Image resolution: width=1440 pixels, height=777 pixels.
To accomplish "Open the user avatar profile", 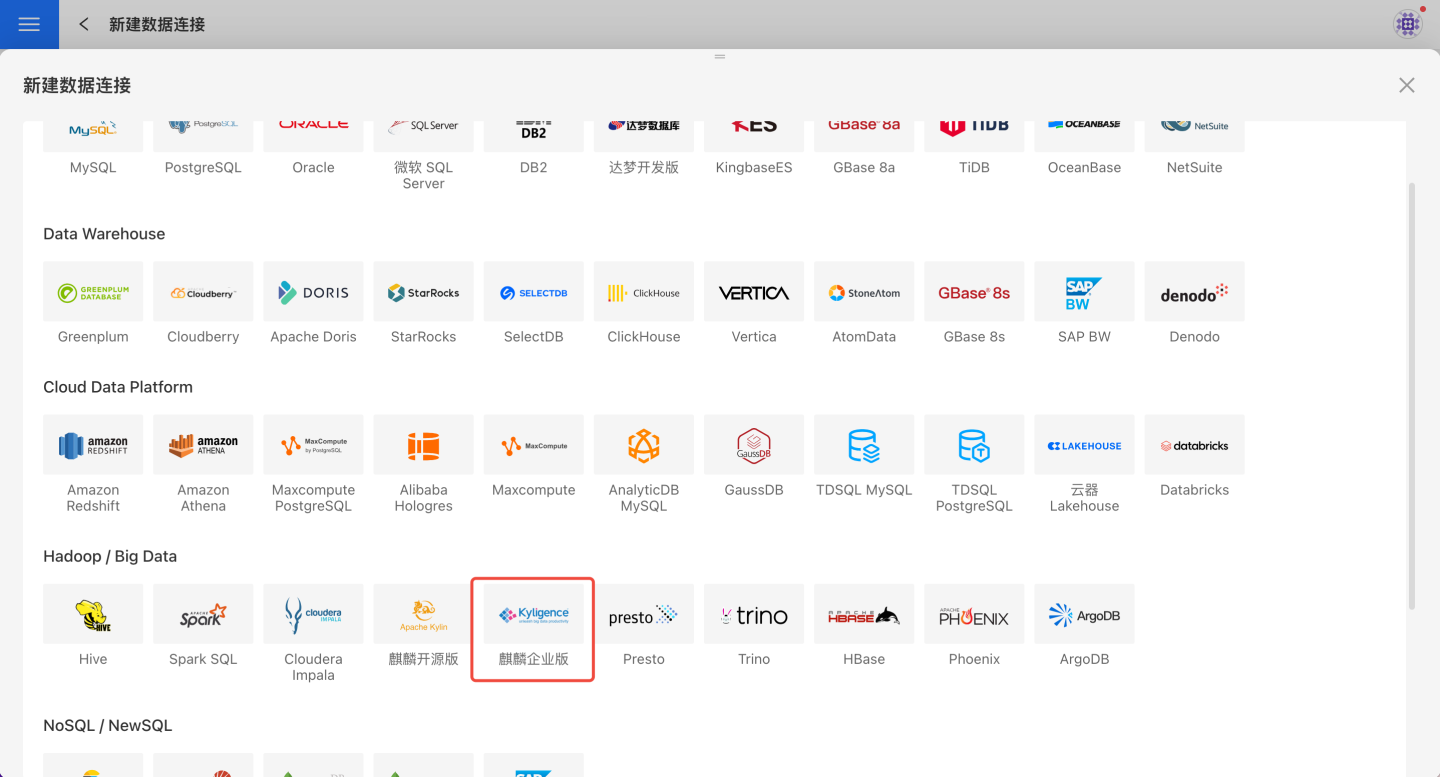I will coord(1407,24).
